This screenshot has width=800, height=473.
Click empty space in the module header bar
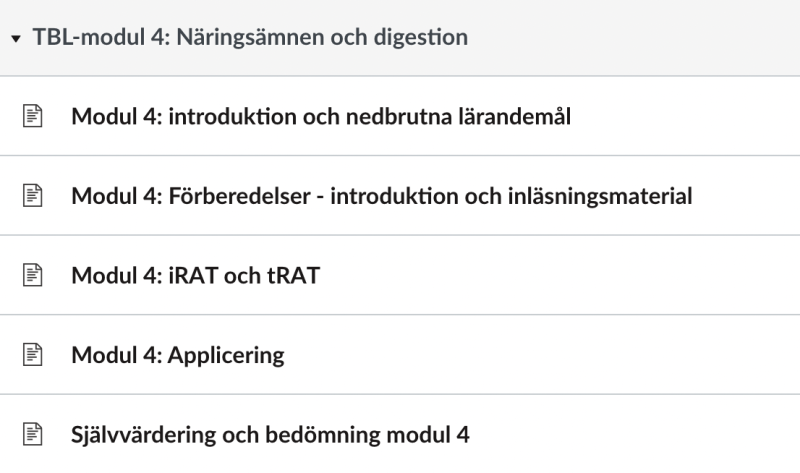point(633,38)
